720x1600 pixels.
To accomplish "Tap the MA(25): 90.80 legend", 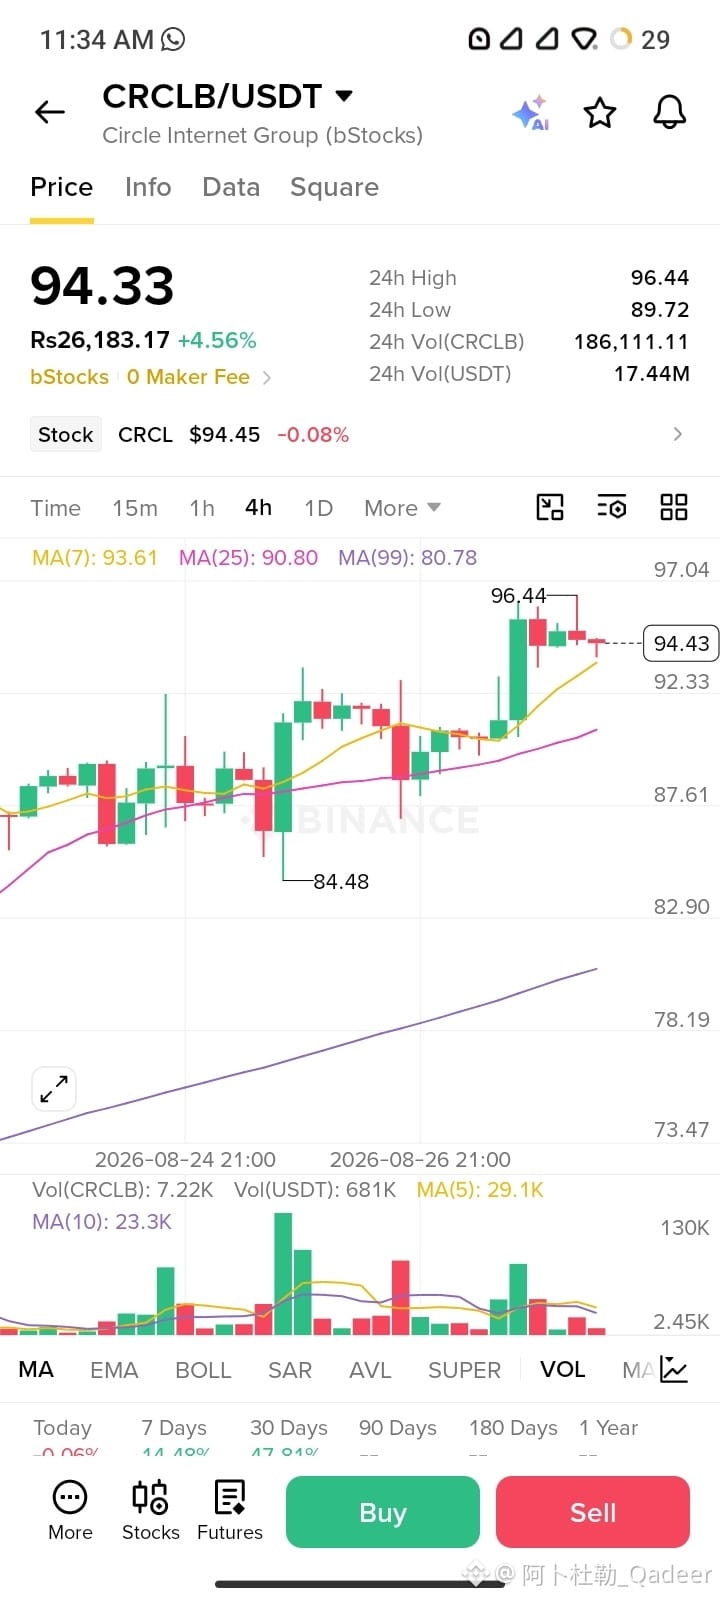I will pos(248,558).
